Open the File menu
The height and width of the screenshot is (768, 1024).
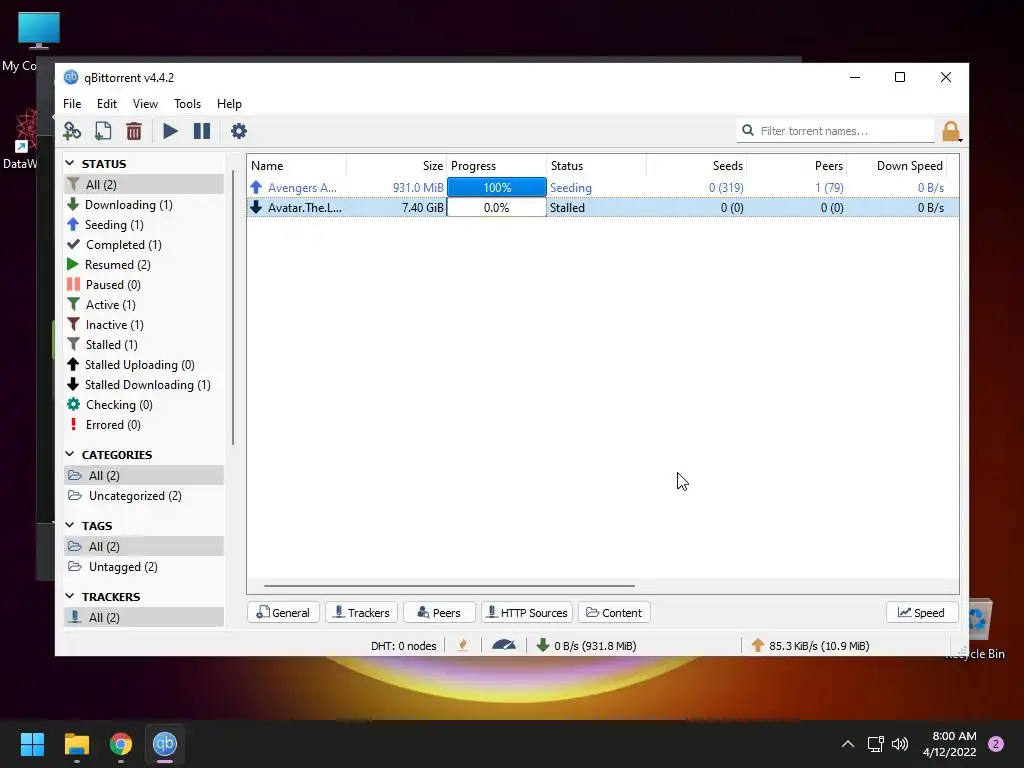click(x=72, y=104)
